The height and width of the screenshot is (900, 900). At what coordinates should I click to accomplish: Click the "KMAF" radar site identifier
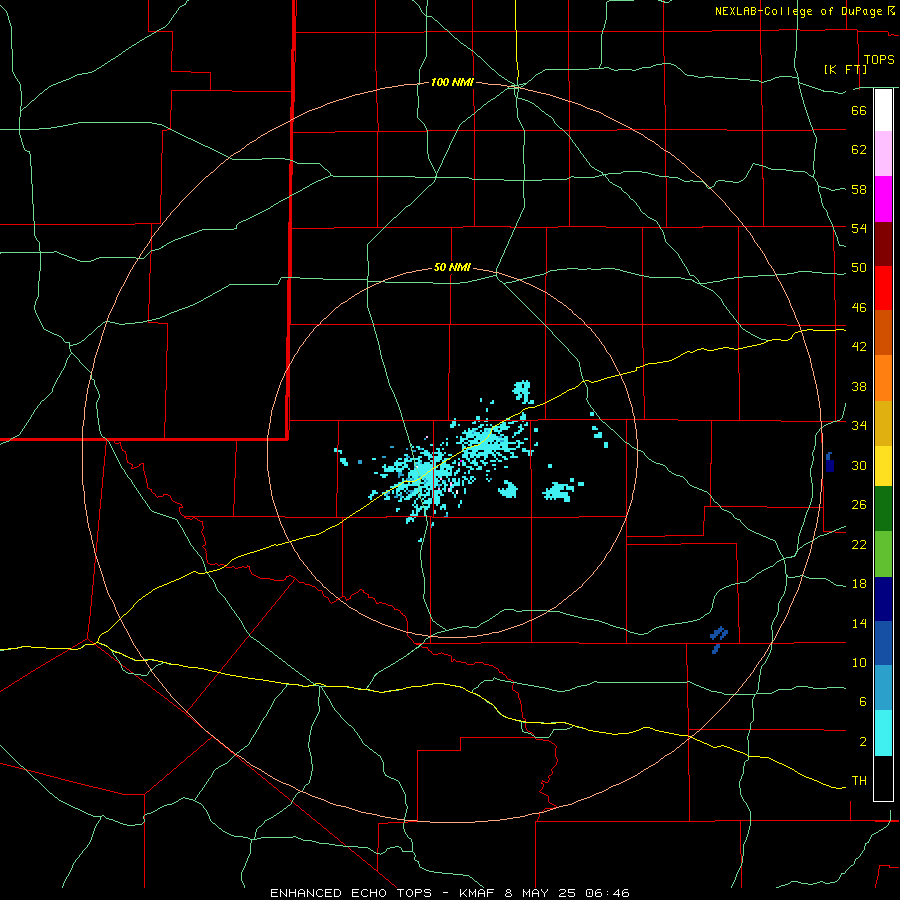click(x=478, y=893)
